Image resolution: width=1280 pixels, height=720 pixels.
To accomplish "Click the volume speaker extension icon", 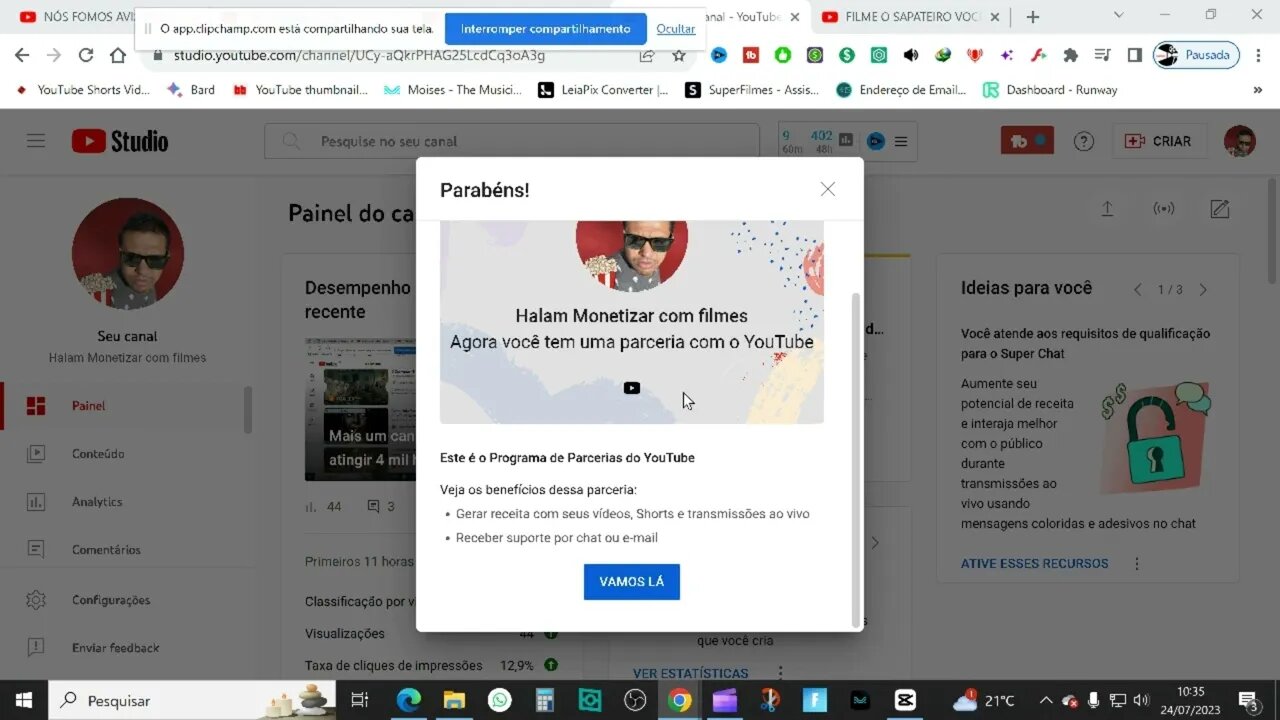I will click(910, 55).
